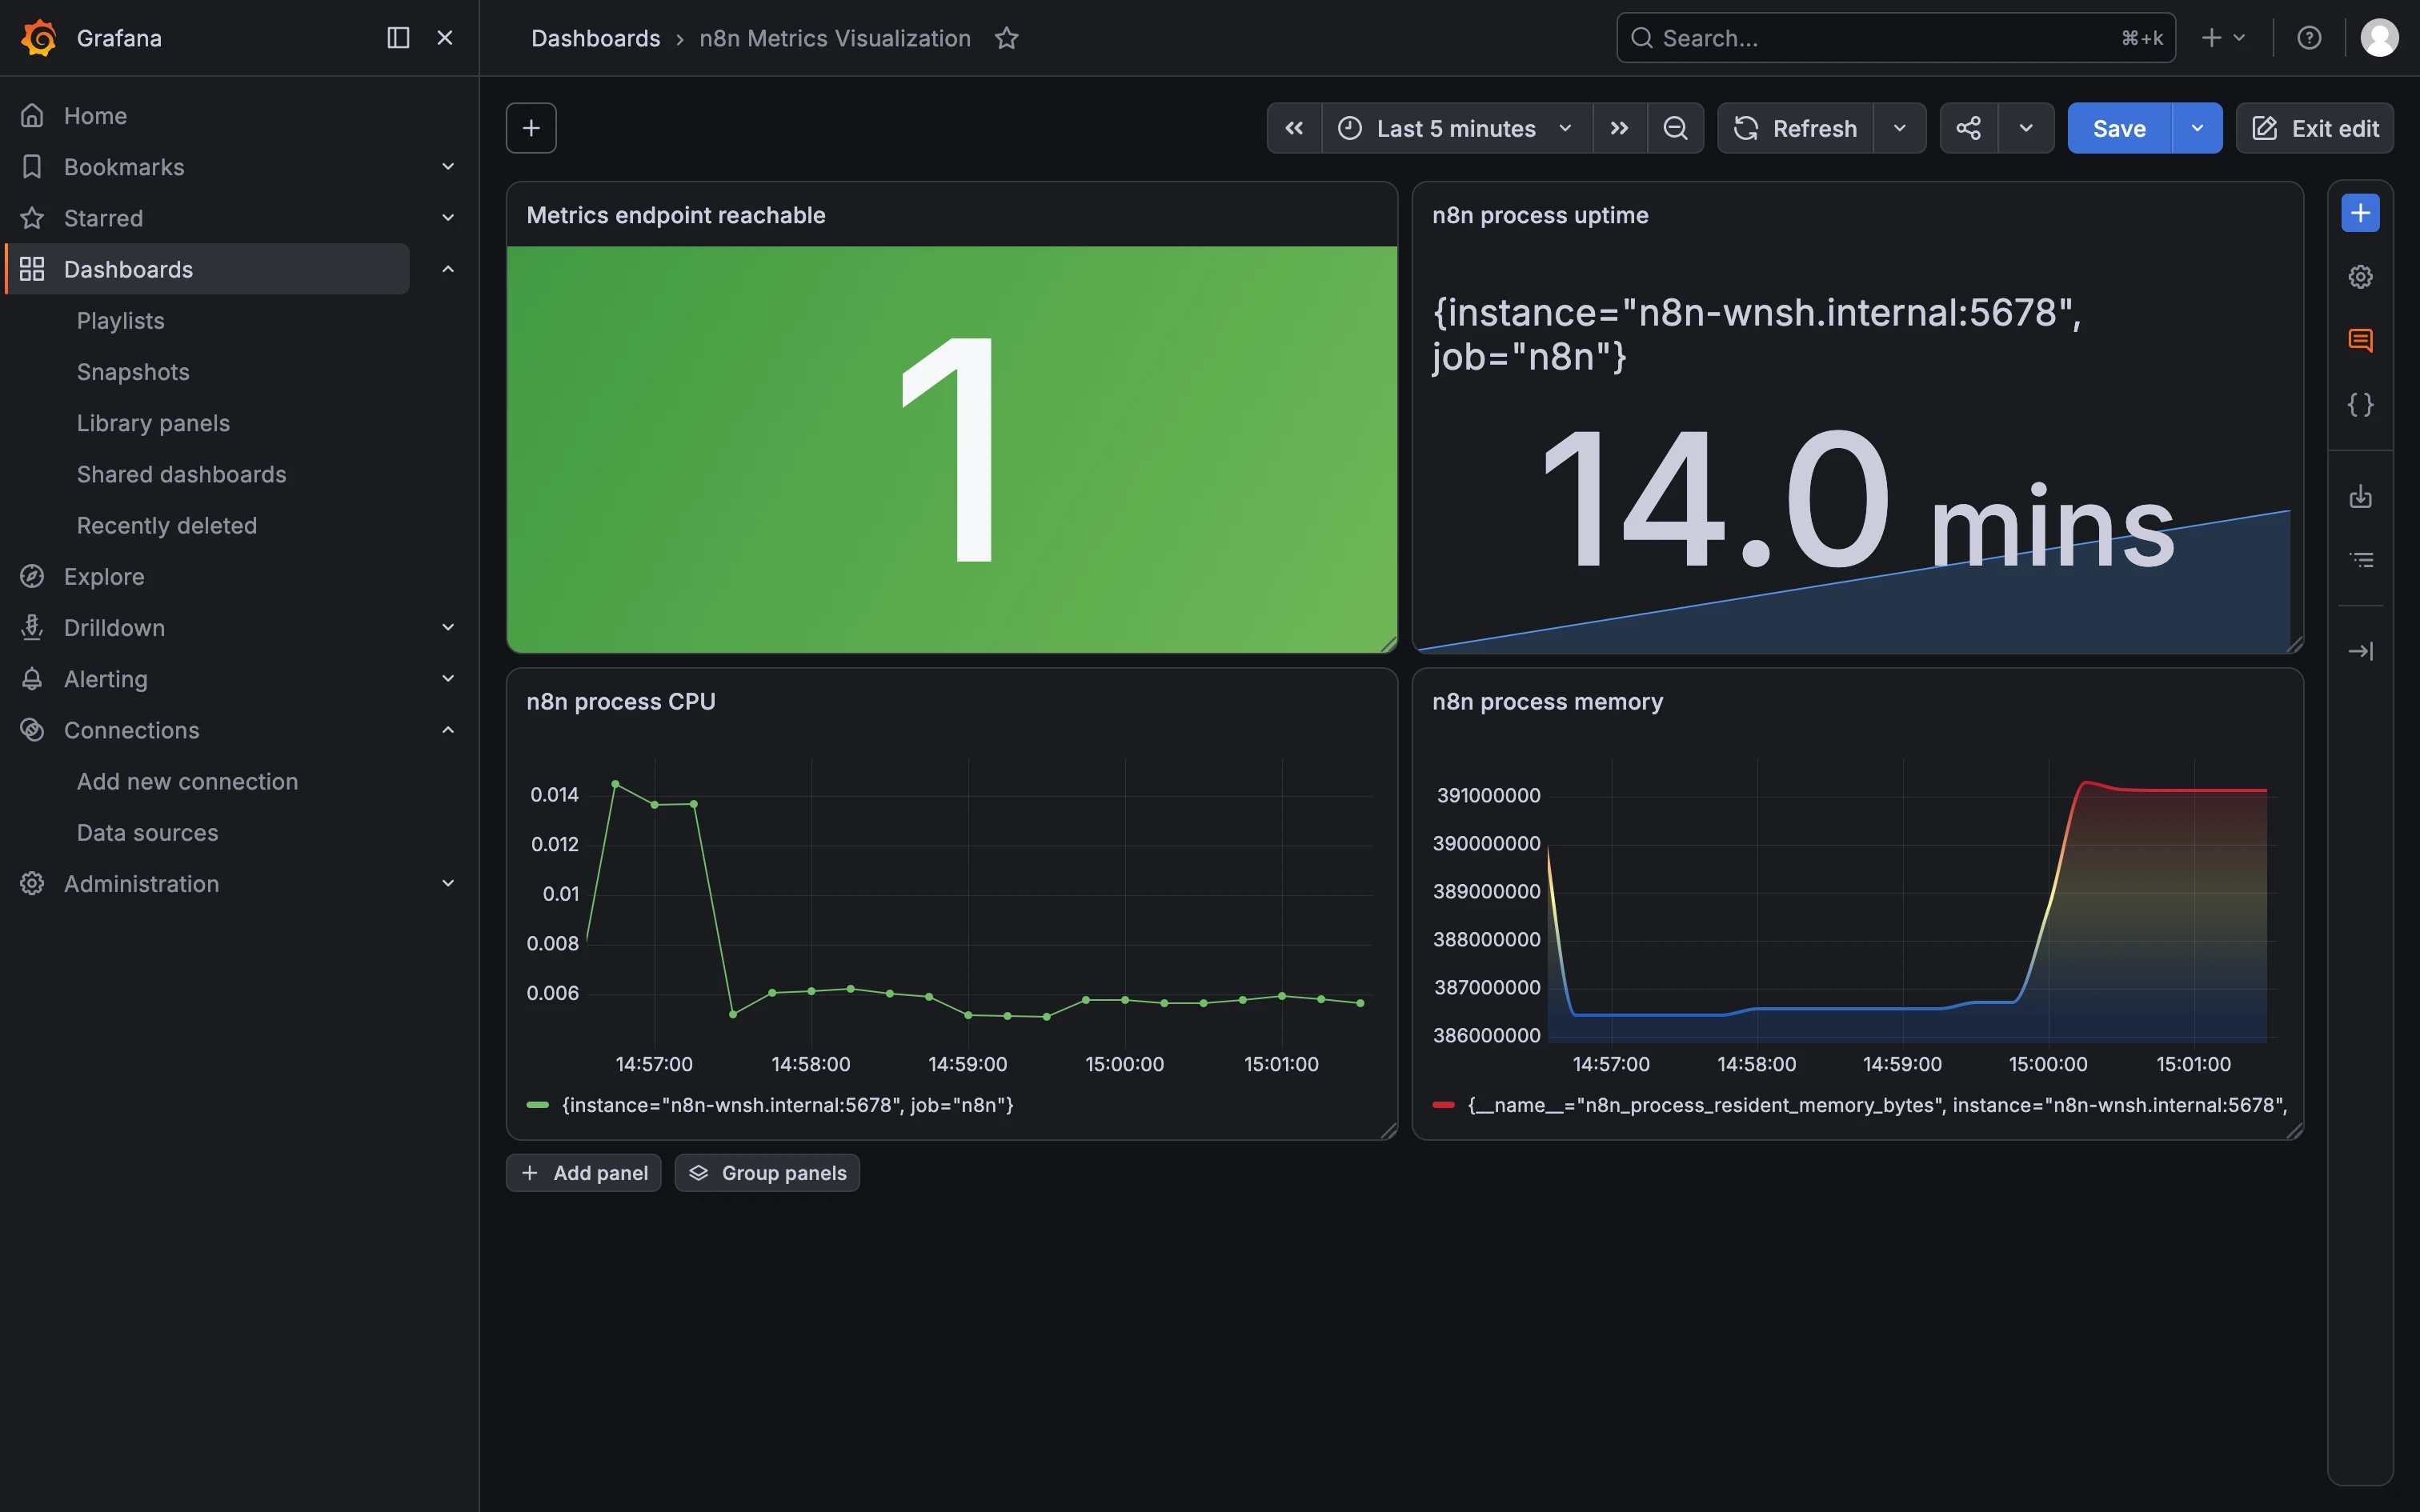Open Bookmarks in sidebar
2420x1512 pixels.
point(124,167)
